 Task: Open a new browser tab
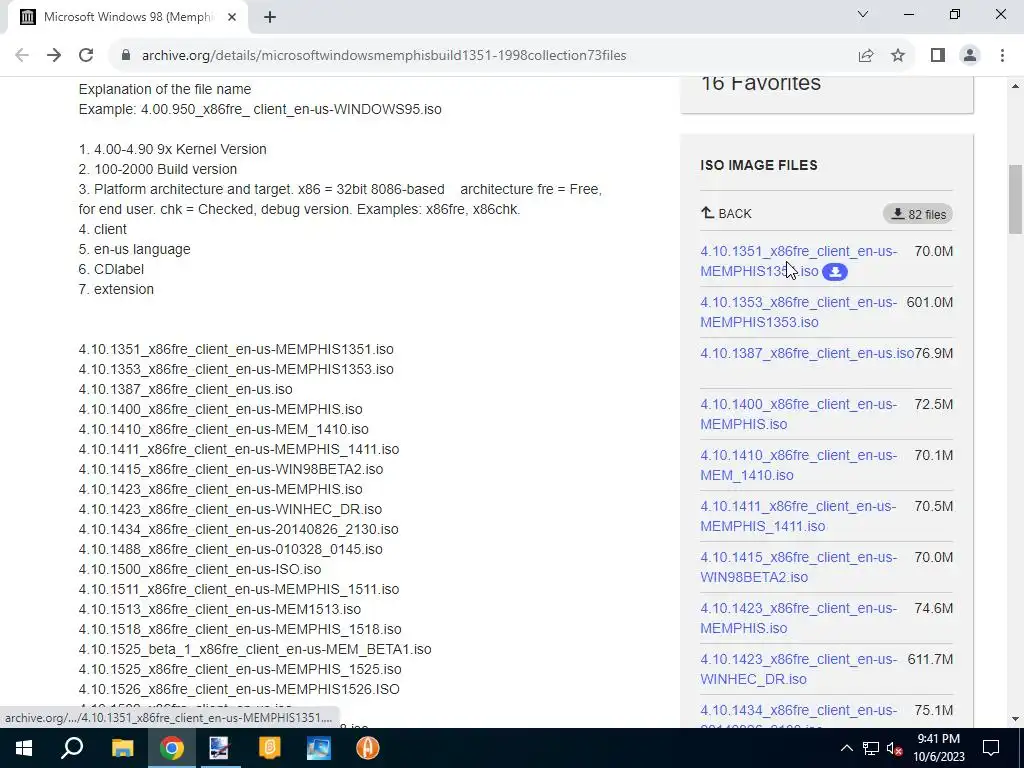click(270, 18)
